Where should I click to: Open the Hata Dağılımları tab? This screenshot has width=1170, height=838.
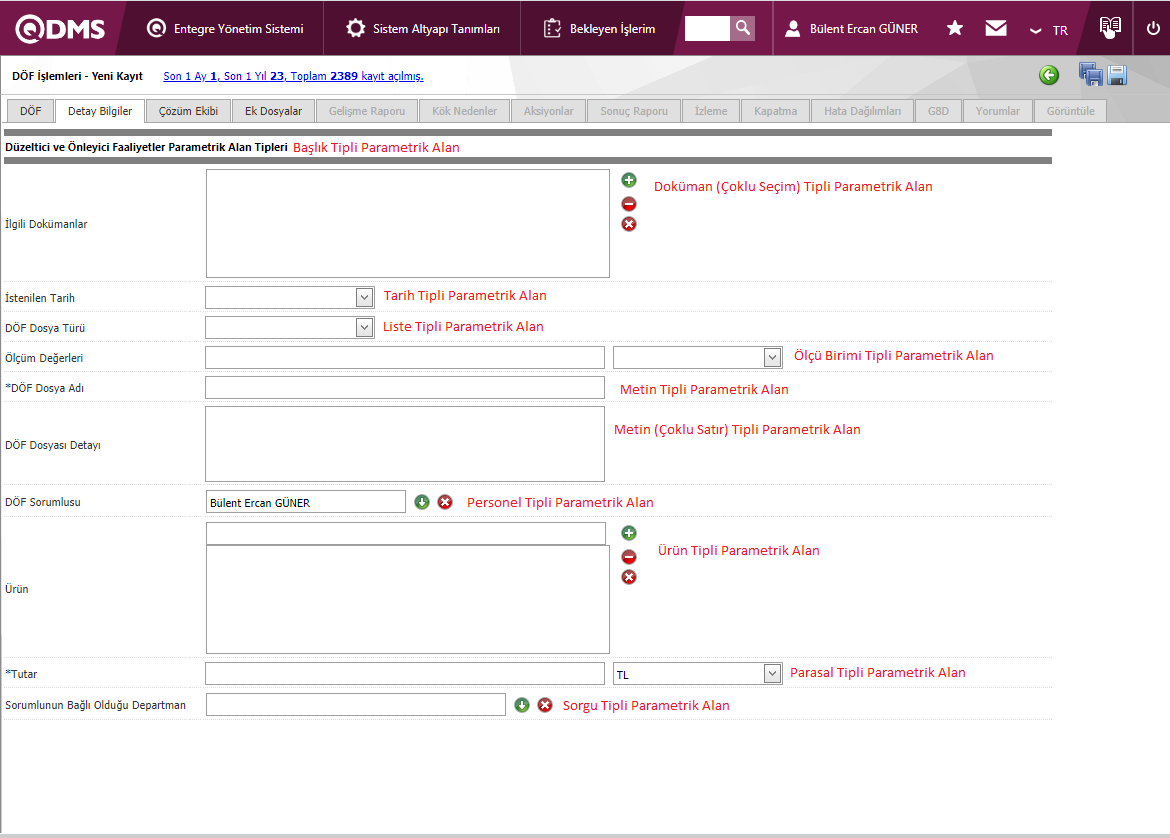click(x=862, y=111)
